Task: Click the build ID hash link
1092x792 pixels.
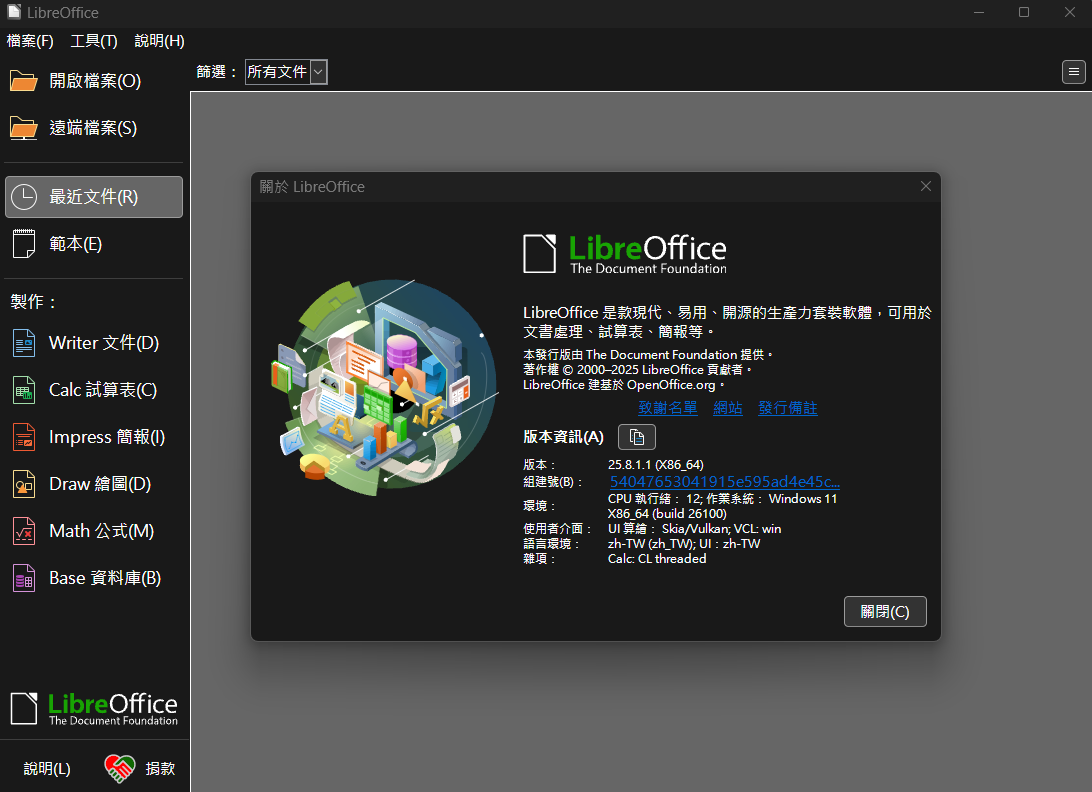Action: tap(724, 482)
